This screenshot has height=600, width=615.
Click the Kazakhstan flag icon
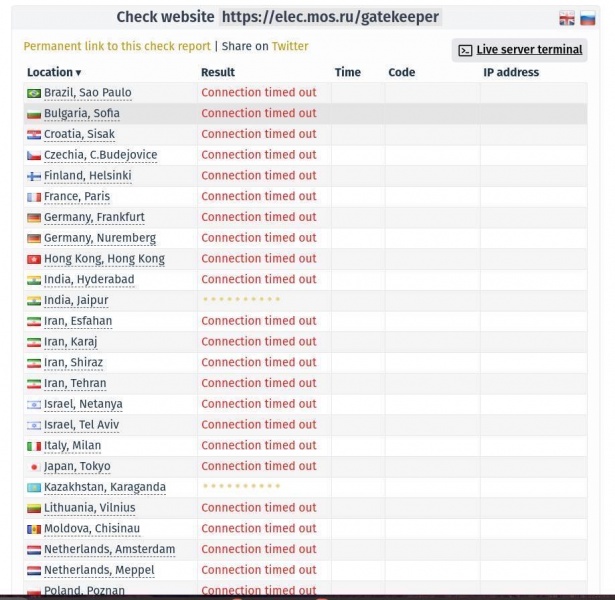(x=34, y=488)
